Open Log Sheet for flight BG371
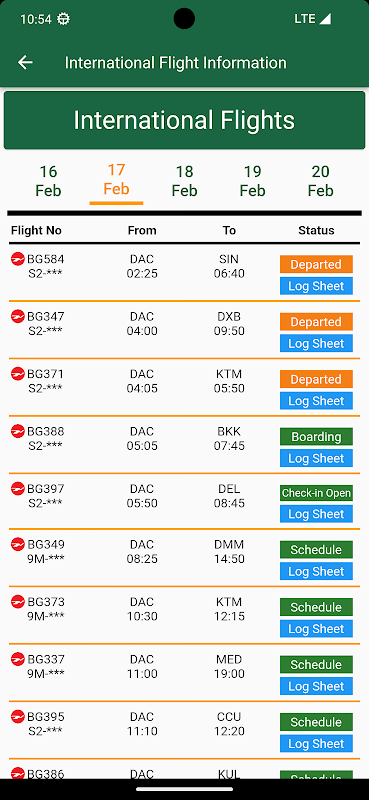This screenshot has height=800, width=369. coord(316,401)
